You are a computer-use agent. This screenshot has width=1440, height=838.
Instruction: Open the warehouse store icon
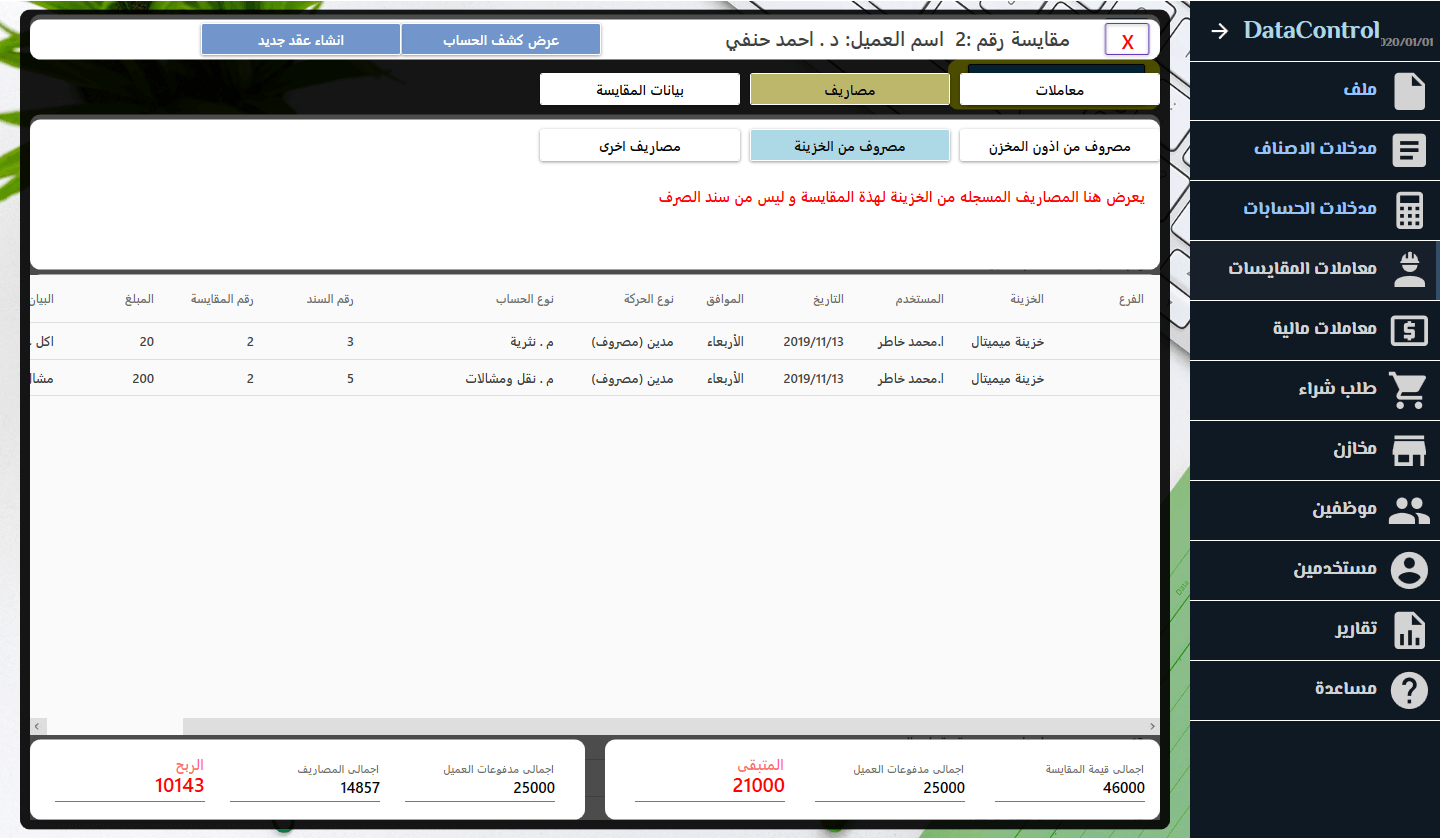coord(1409,451)
